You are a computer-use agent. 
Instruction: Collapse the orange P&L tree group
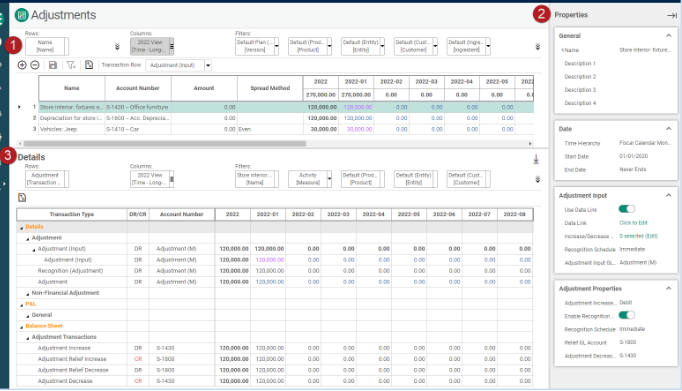[21, 305]
